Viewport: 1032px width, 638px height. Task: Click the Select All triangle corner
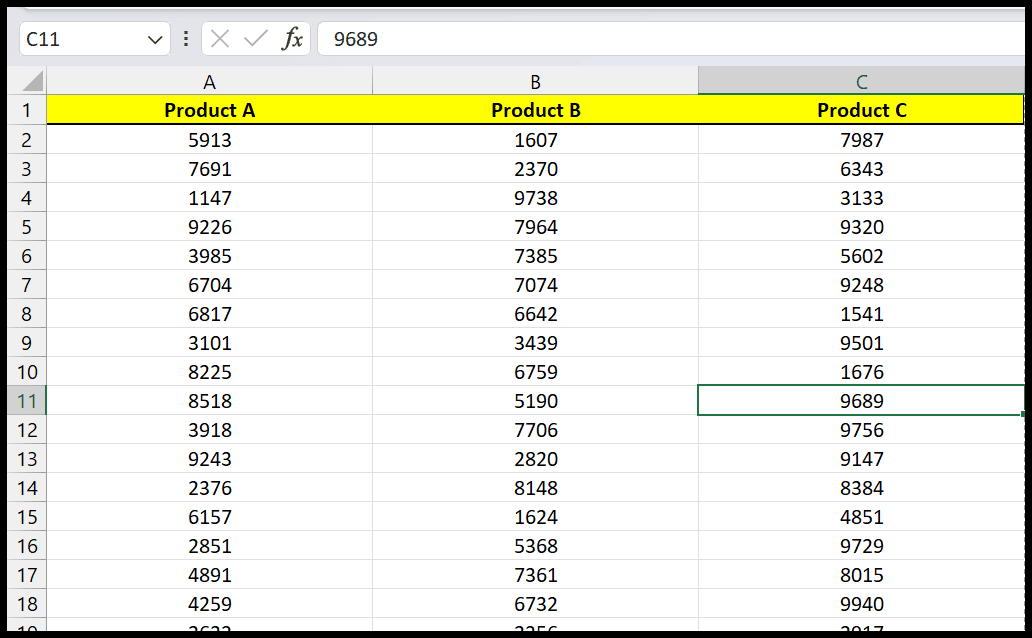click(x=32, y=81)
